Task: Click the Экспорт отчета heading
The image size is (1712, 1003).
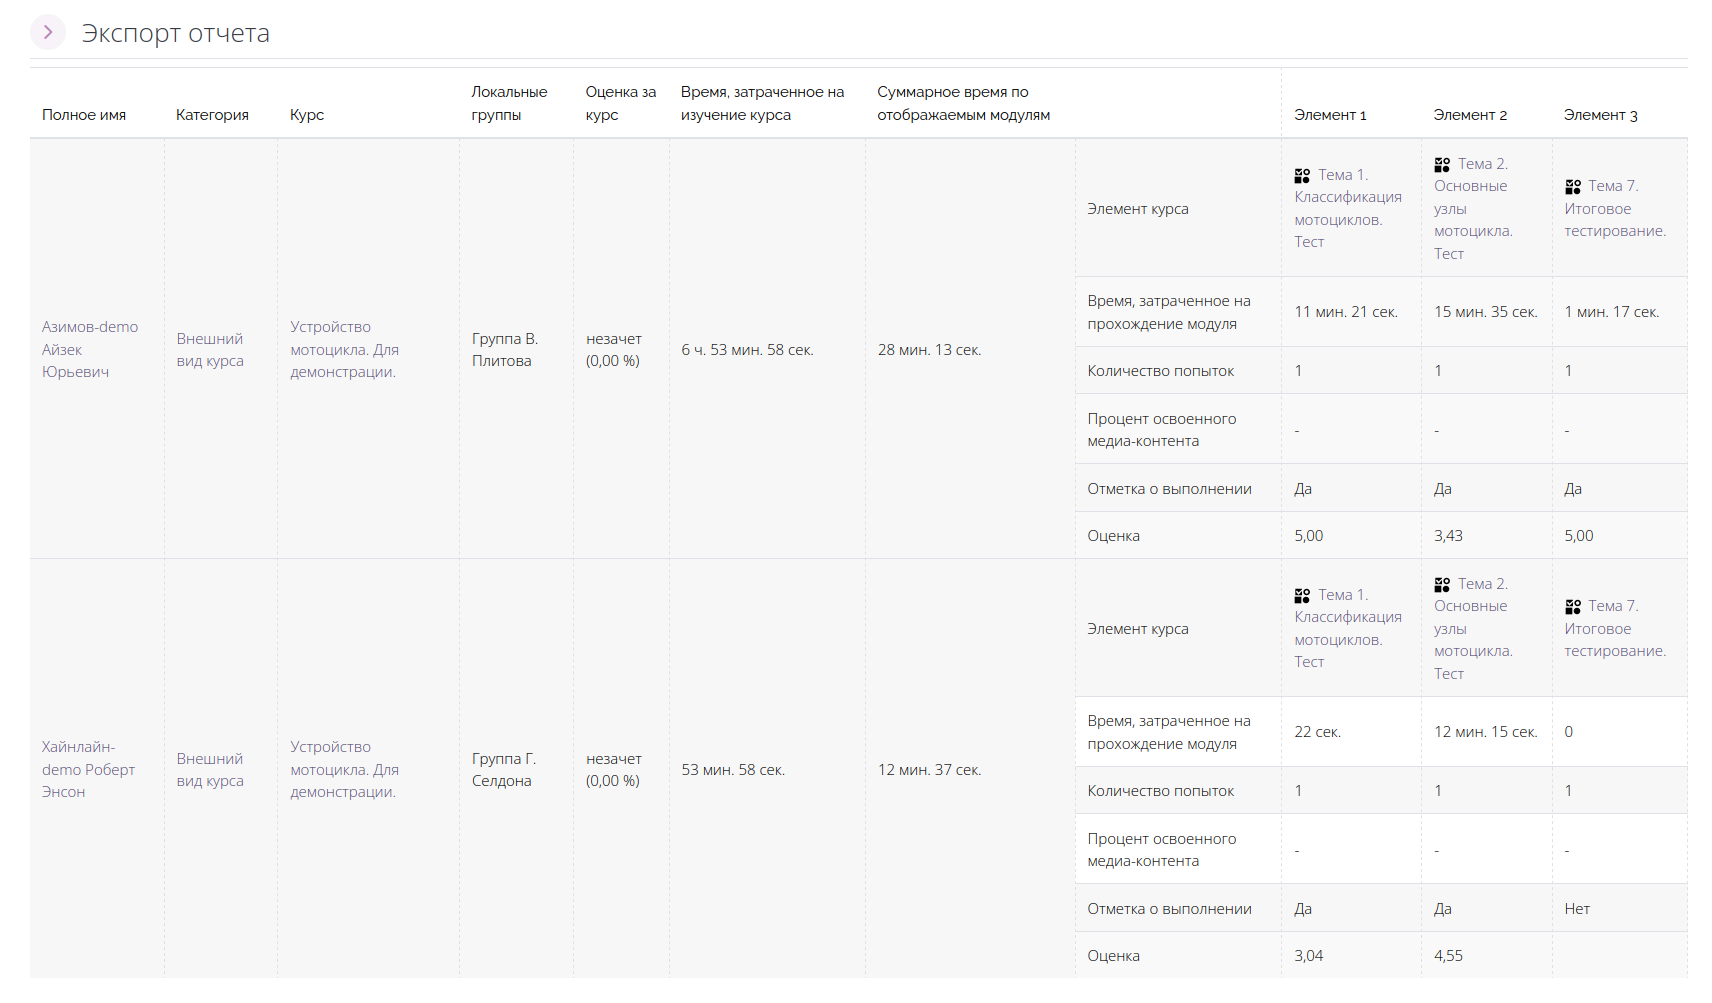Action: [176, 33]
